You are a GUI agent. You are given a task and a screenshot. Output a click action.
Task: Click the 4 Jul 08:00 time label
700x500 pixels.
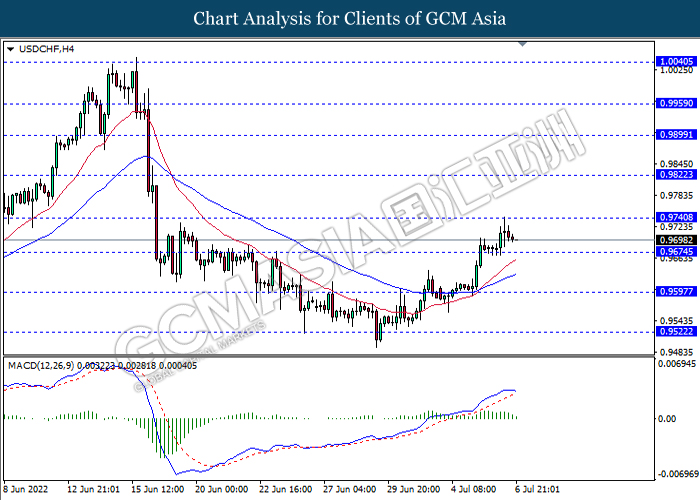[x=474, y=489]
